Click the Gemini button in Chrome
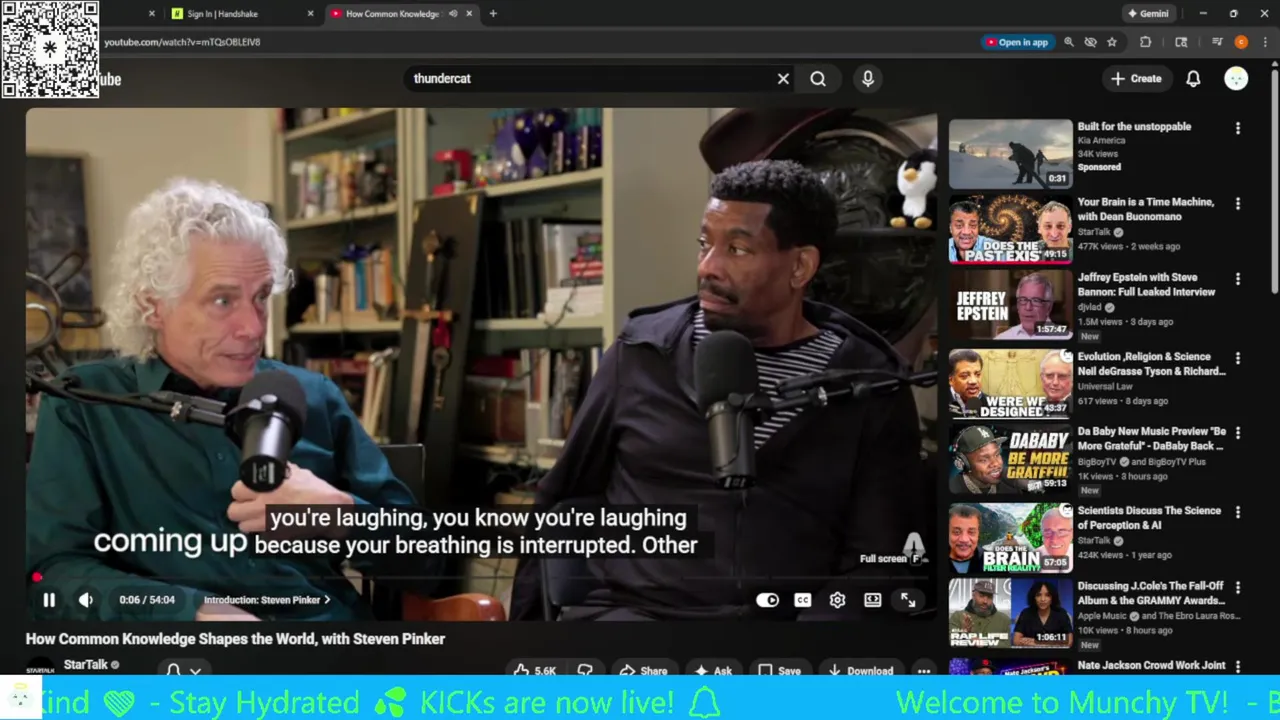 coord(1148,14)
